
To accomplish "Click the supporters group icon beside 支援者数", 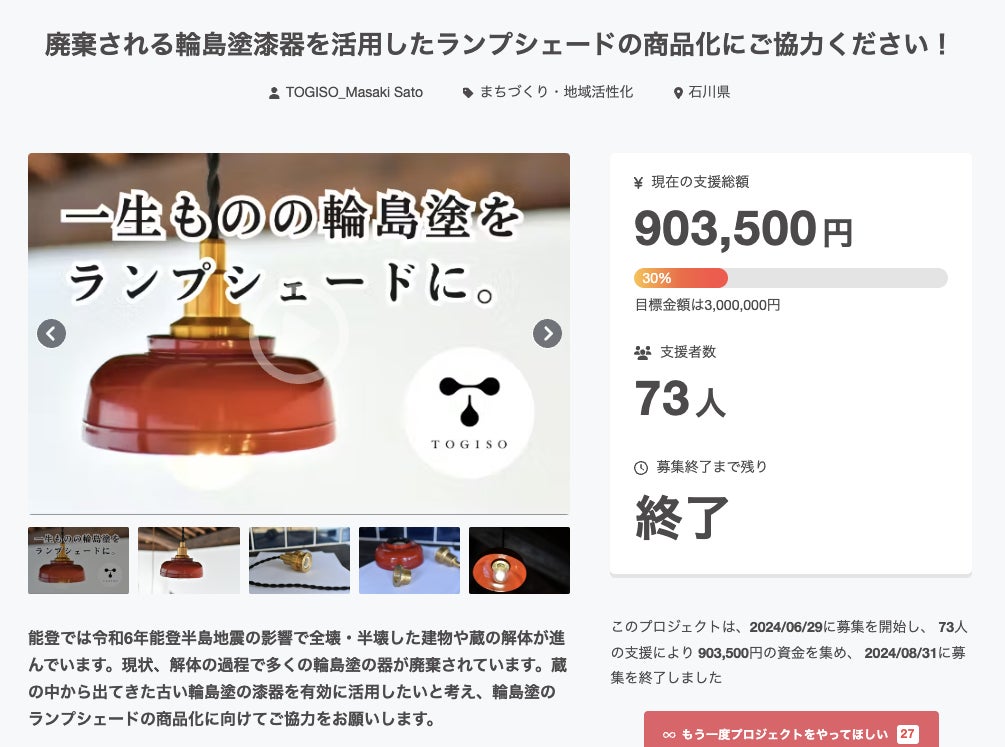I will pos(642,353).
